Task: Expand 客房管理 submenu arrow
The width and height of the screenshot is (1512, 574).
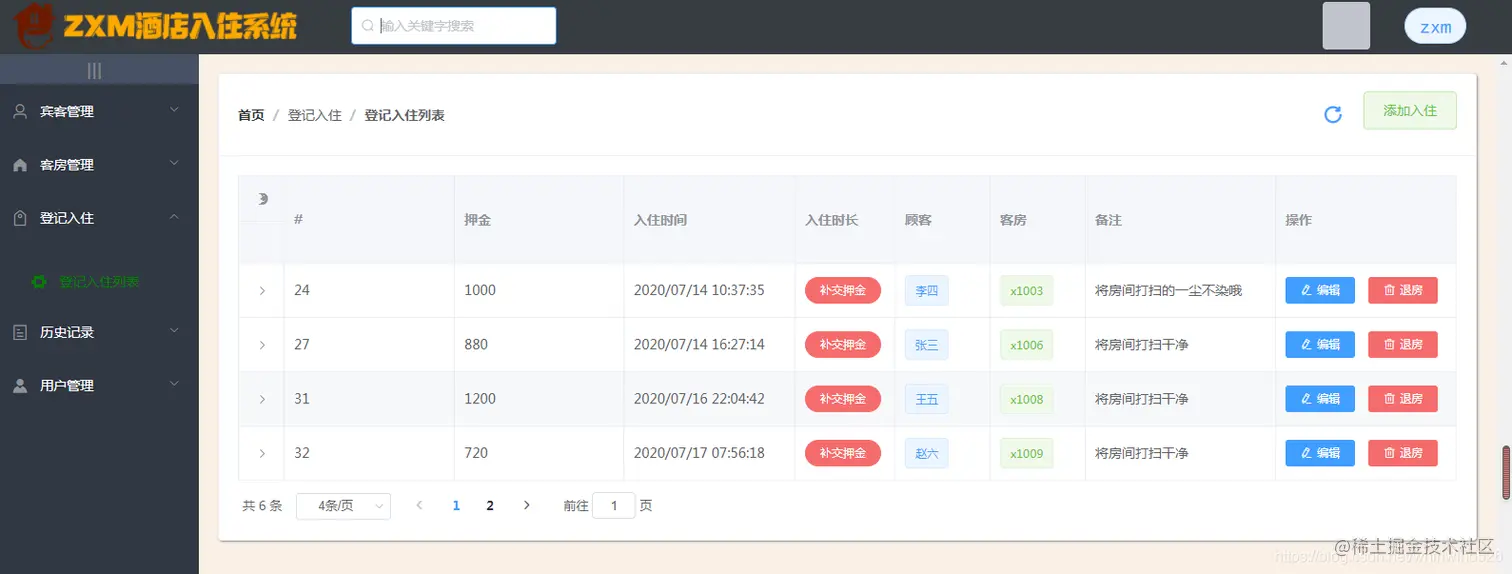Action: click(174, 163)
